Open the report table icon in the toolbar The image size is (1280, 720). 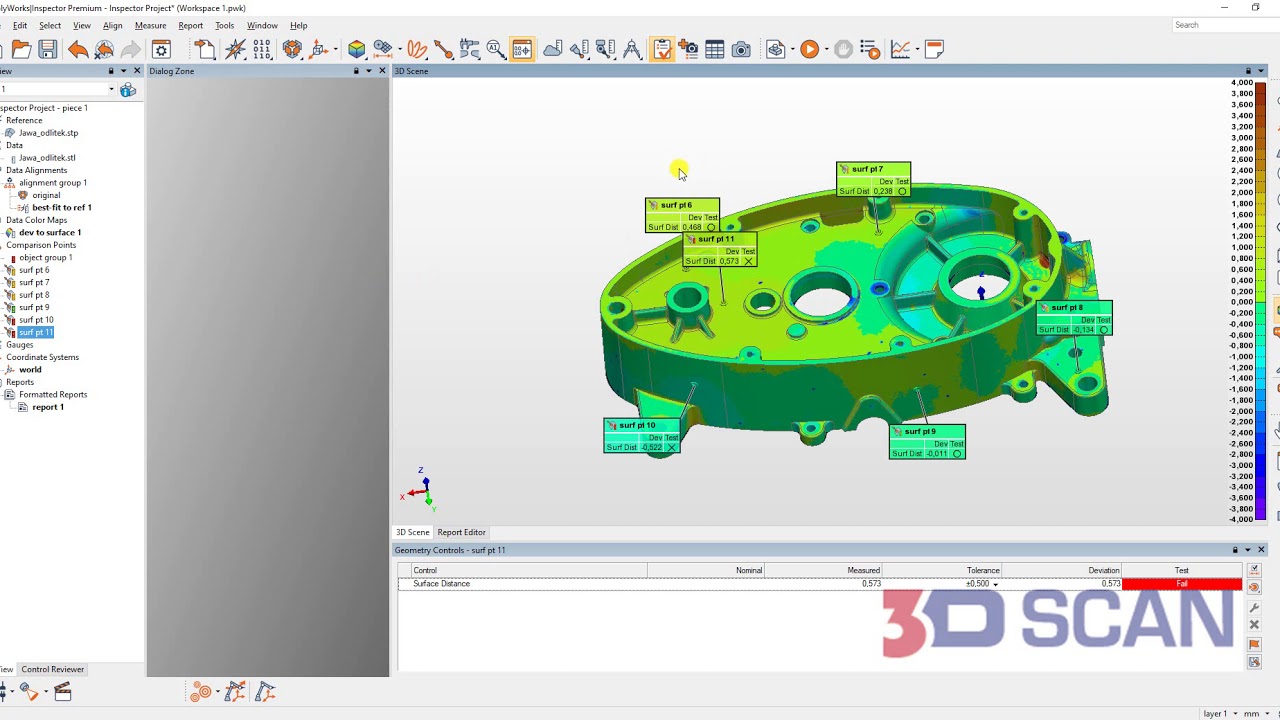point(714,49)
